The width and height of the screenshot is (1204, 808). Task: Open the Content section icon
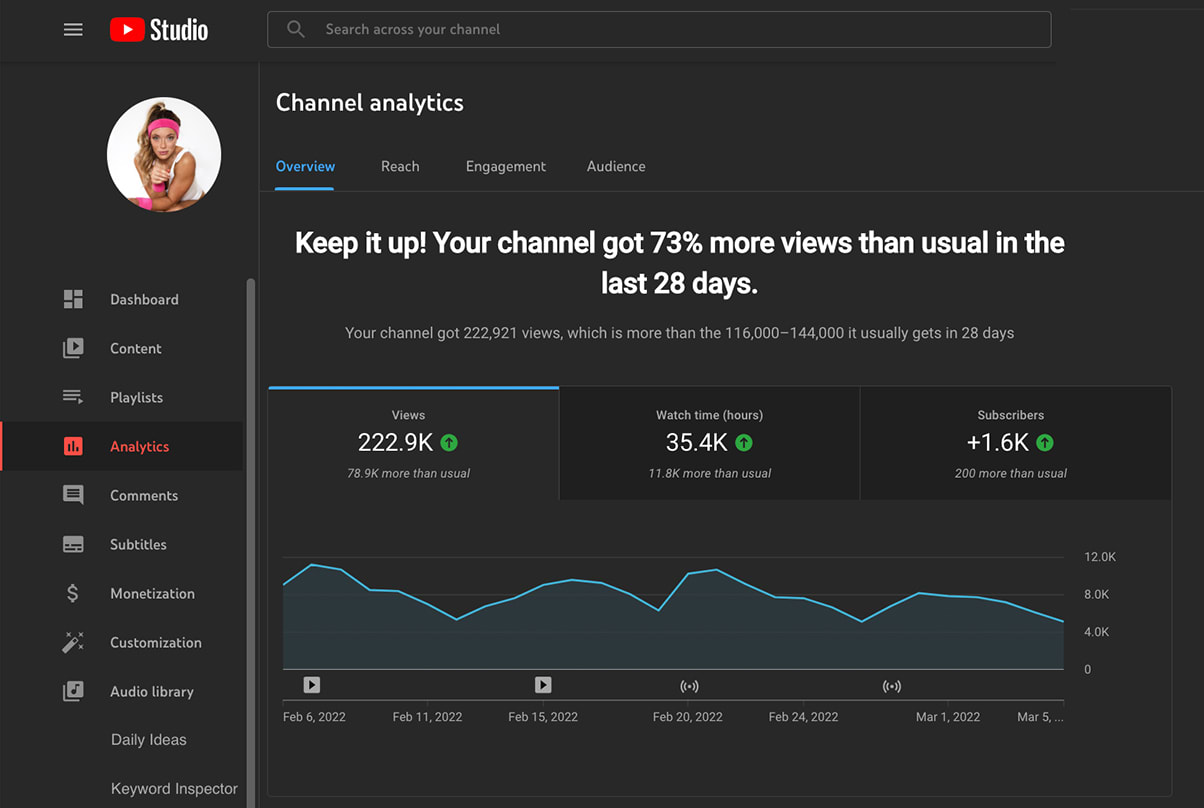[x=73, y=348]
